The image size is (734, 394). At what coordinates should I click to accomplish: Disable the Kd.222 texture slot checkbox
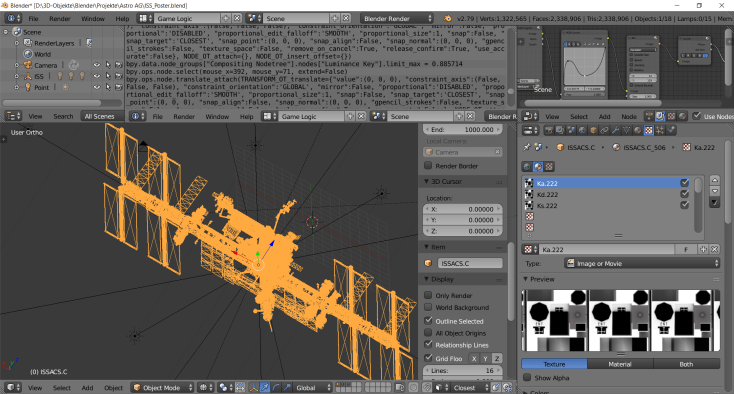coord(684,194)
